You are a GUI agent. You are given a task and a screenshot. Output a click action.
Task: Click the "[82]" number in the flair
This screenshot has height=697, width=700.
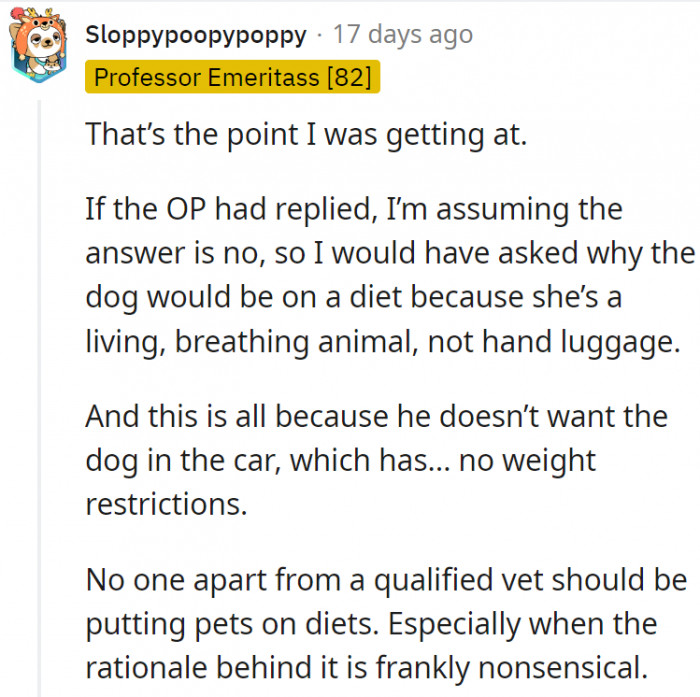[x=348, y=77]
